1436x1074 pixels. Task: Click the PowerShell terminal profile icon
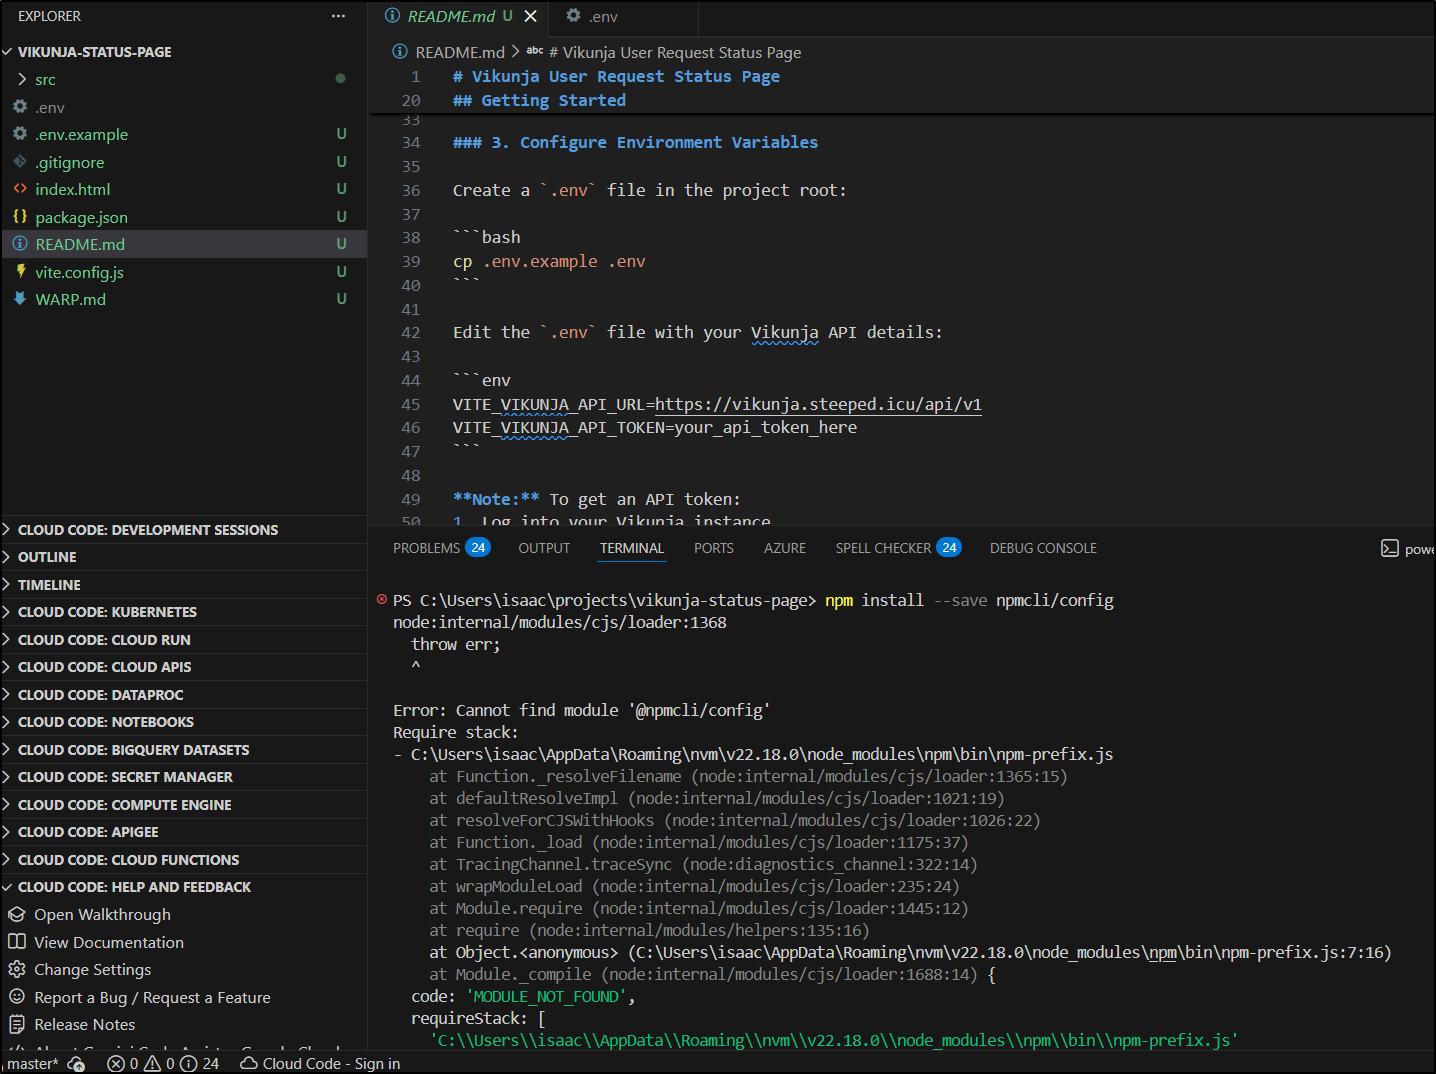[x=1389, y=548]
